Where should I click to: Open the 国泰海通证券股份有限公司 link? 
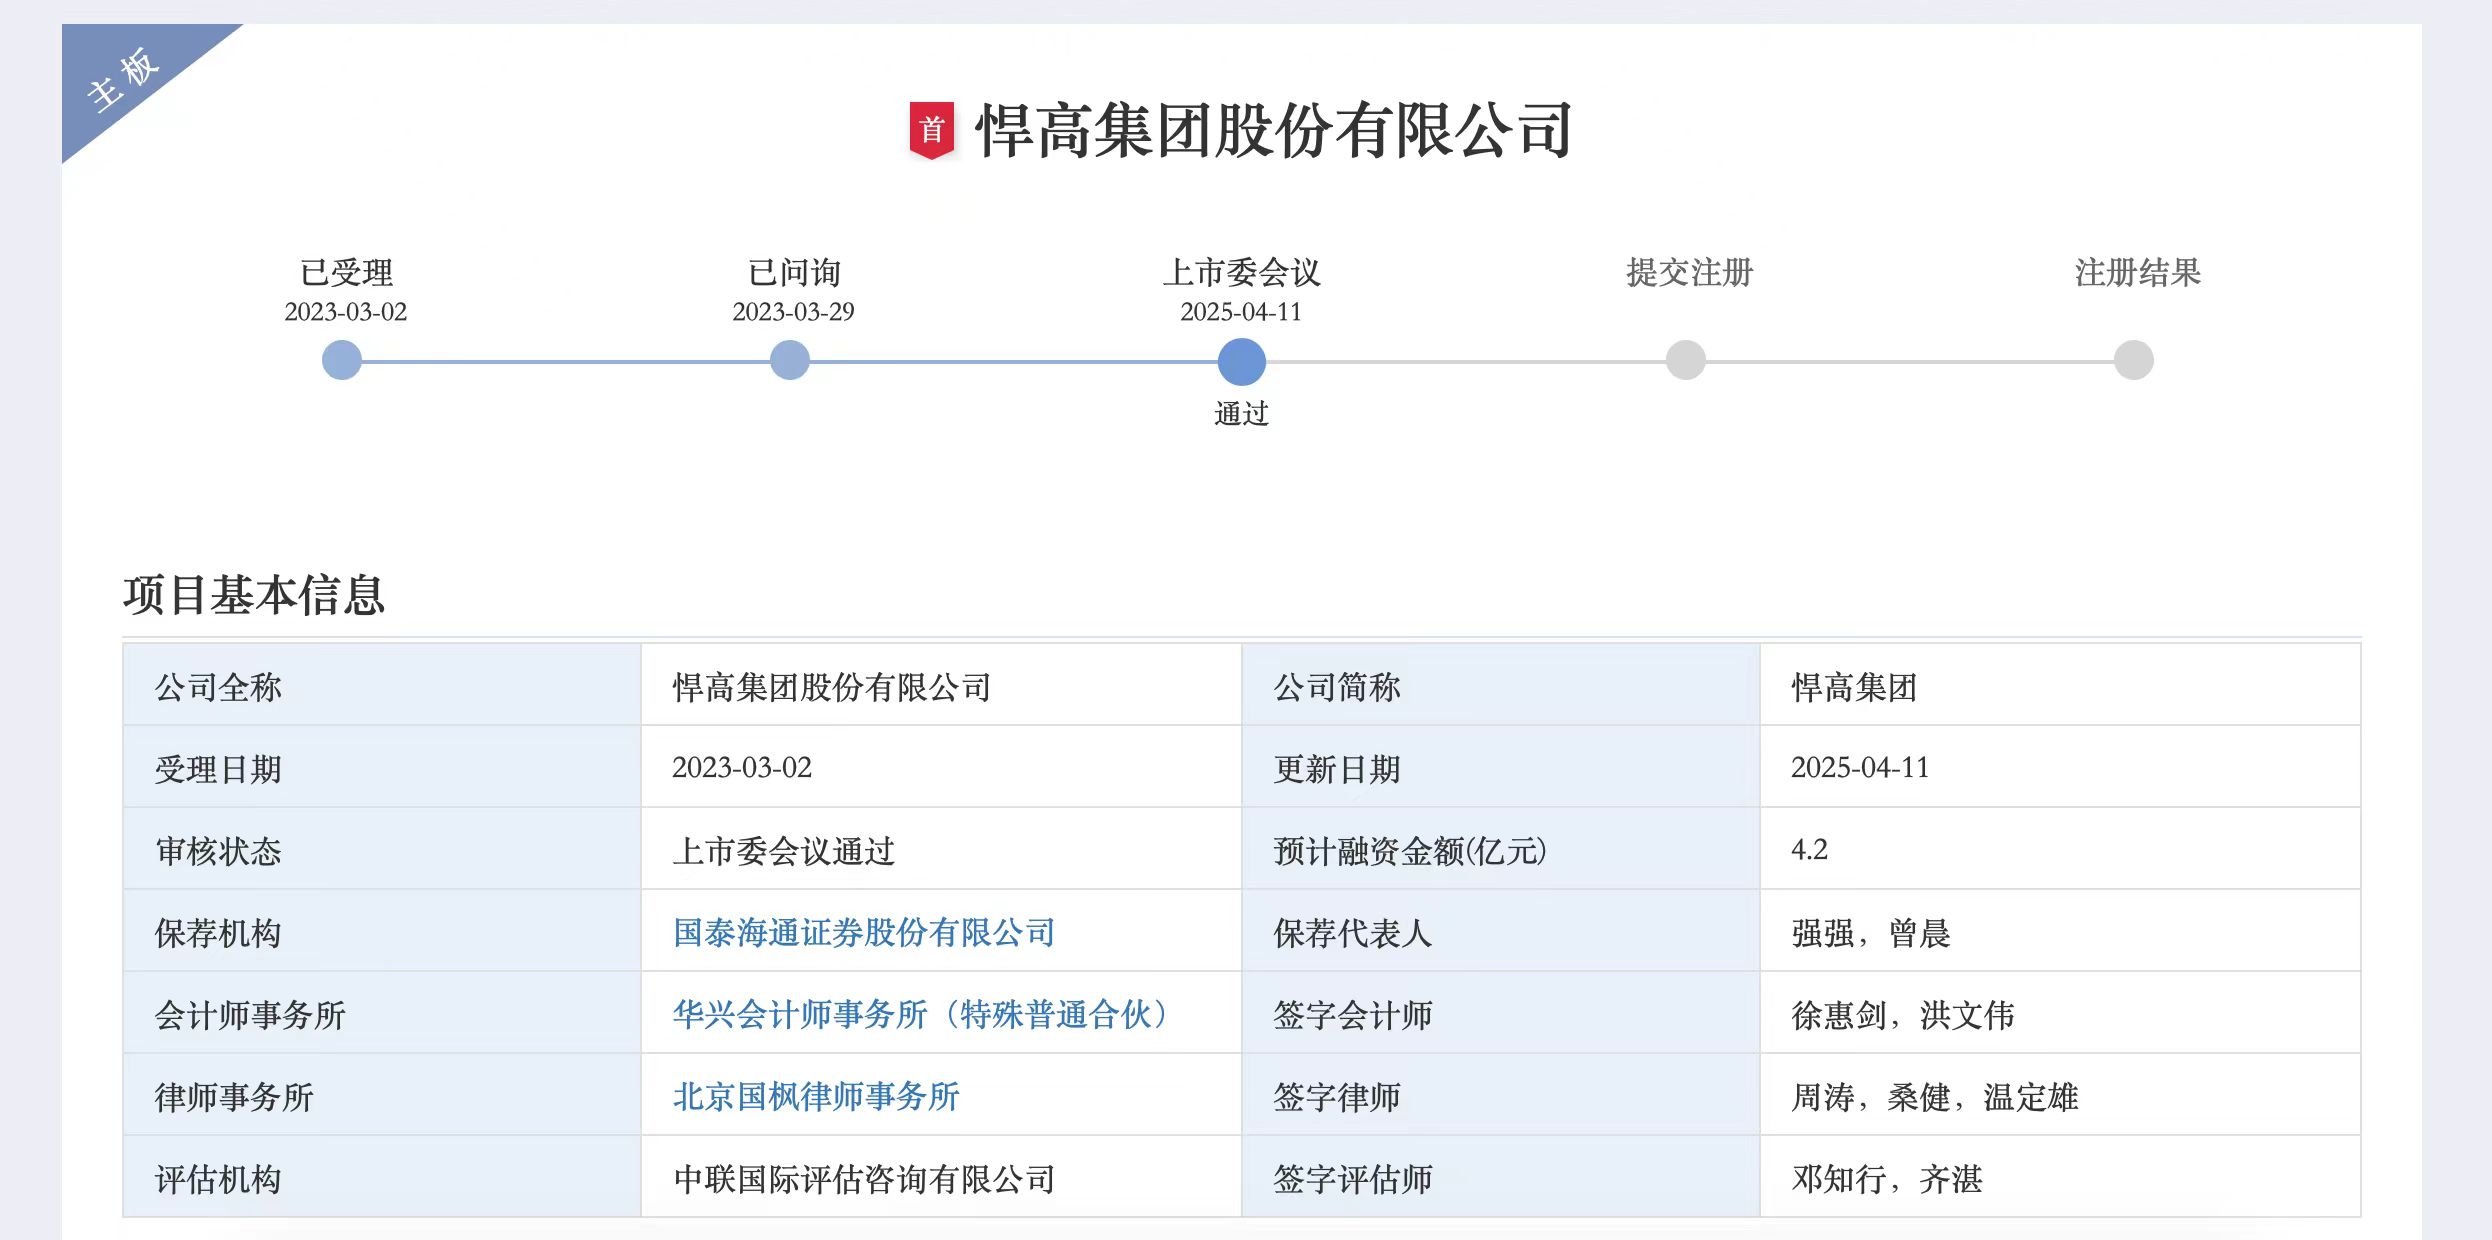click(864, 933)
